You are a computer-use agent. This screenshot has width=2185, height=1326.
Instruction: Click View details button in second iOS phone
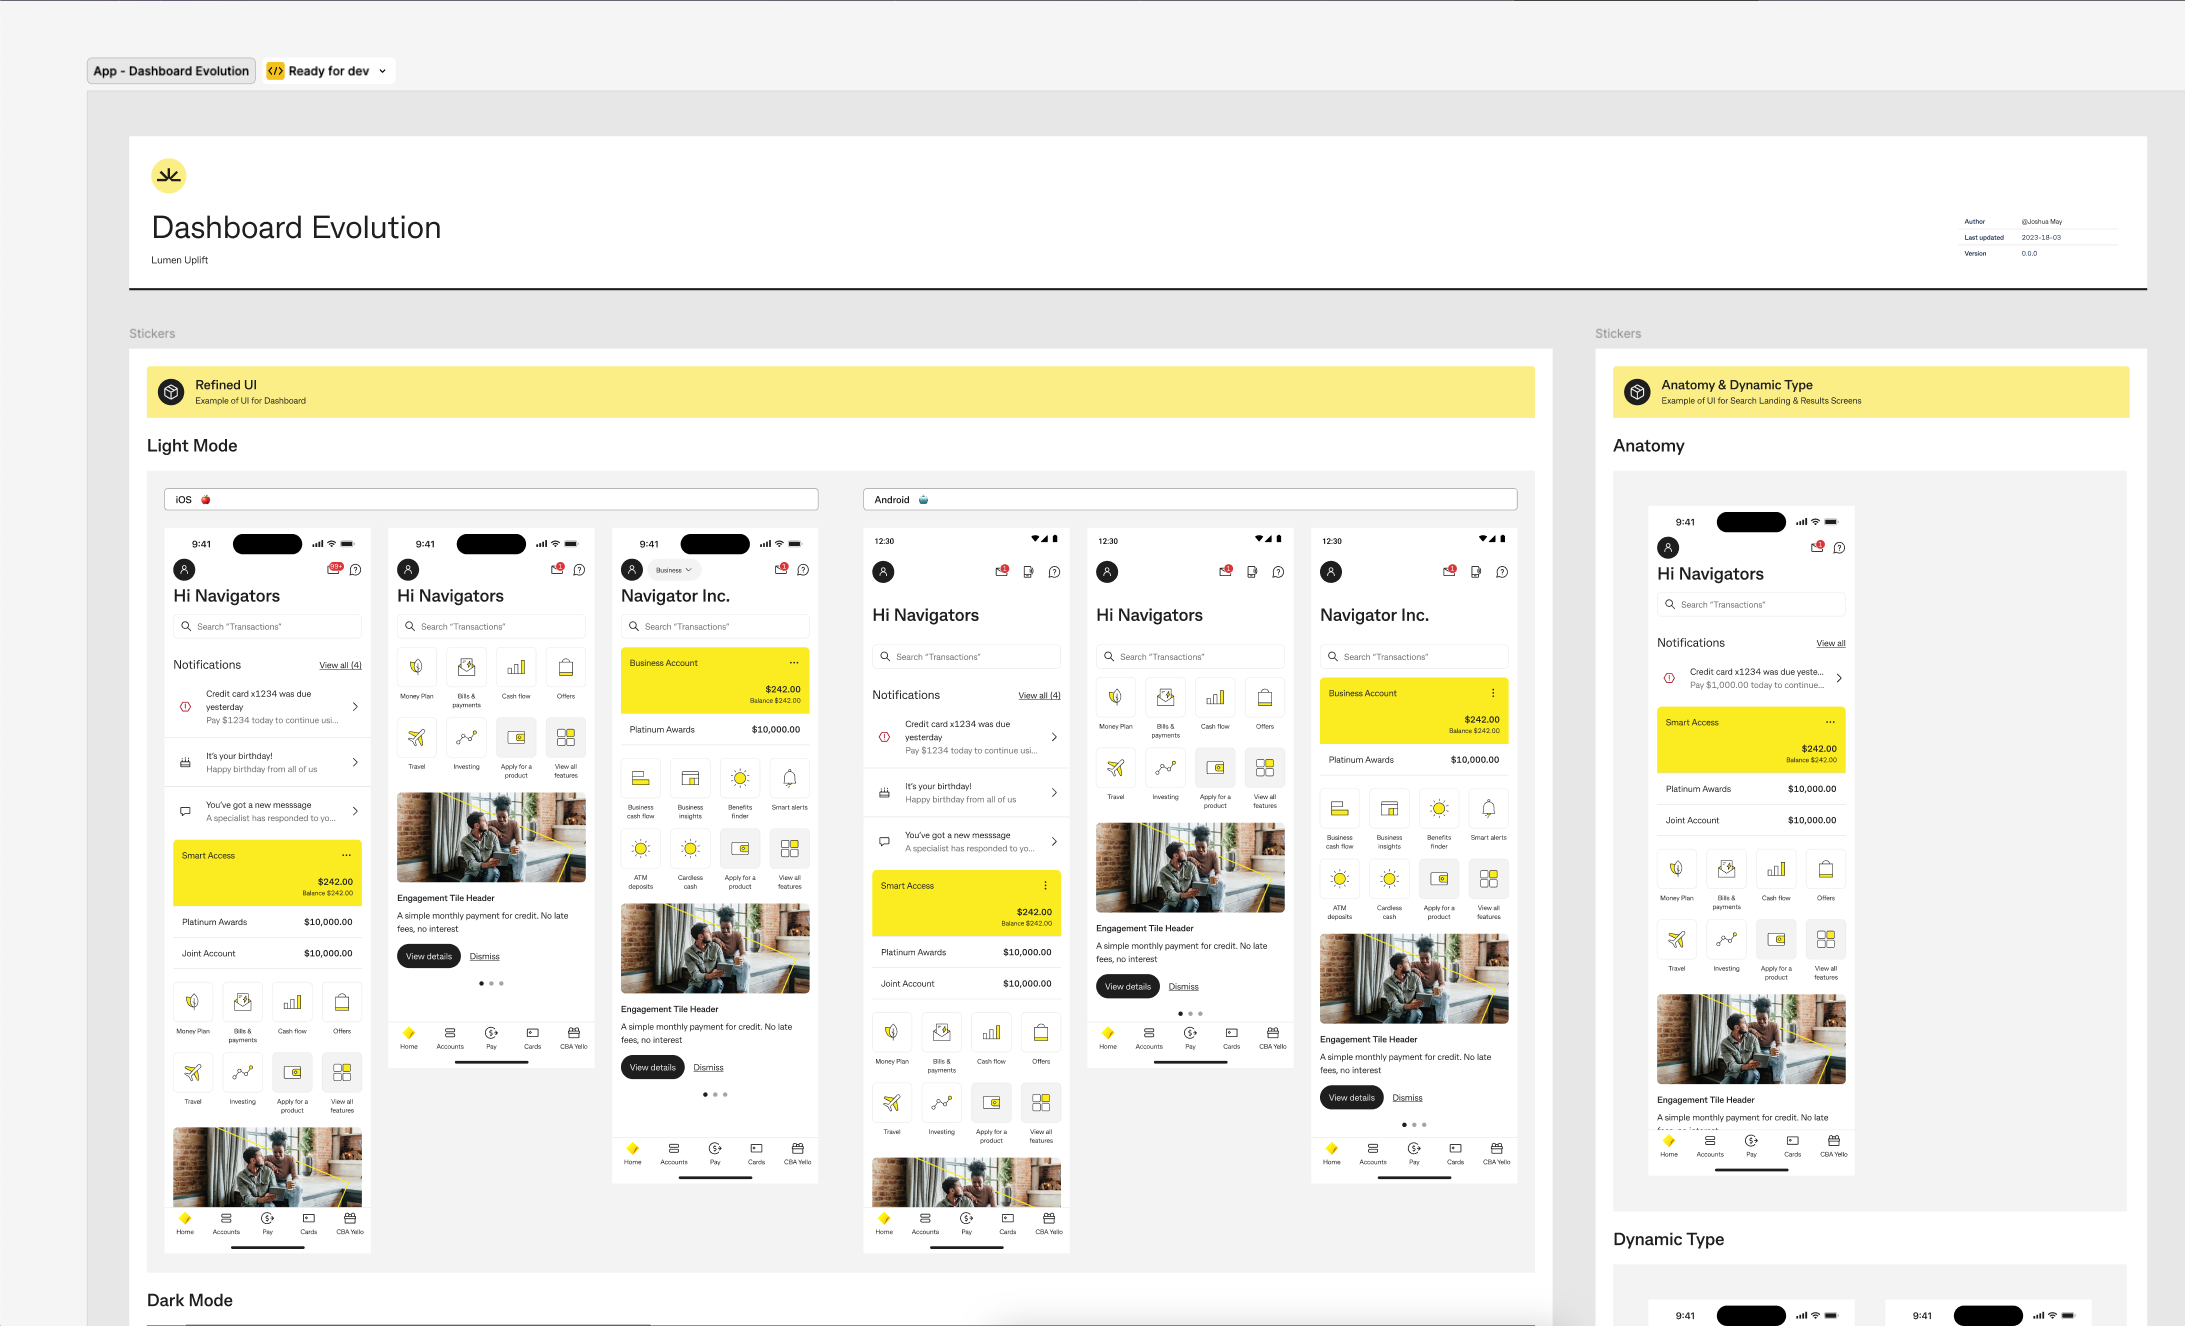(429, 956)
